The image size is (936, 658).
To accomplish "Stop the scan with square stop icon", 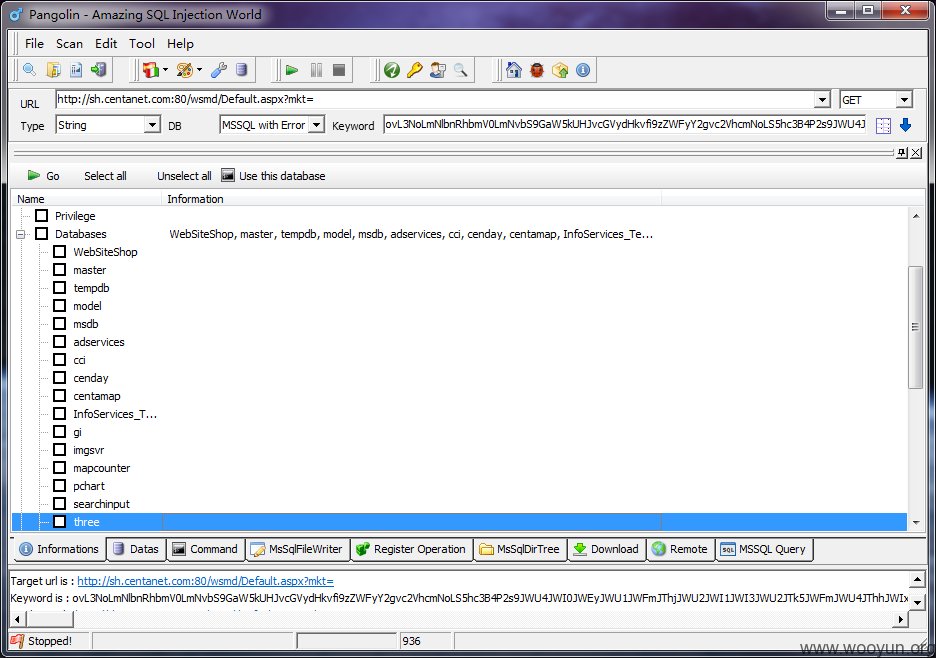I will (339, 70).
